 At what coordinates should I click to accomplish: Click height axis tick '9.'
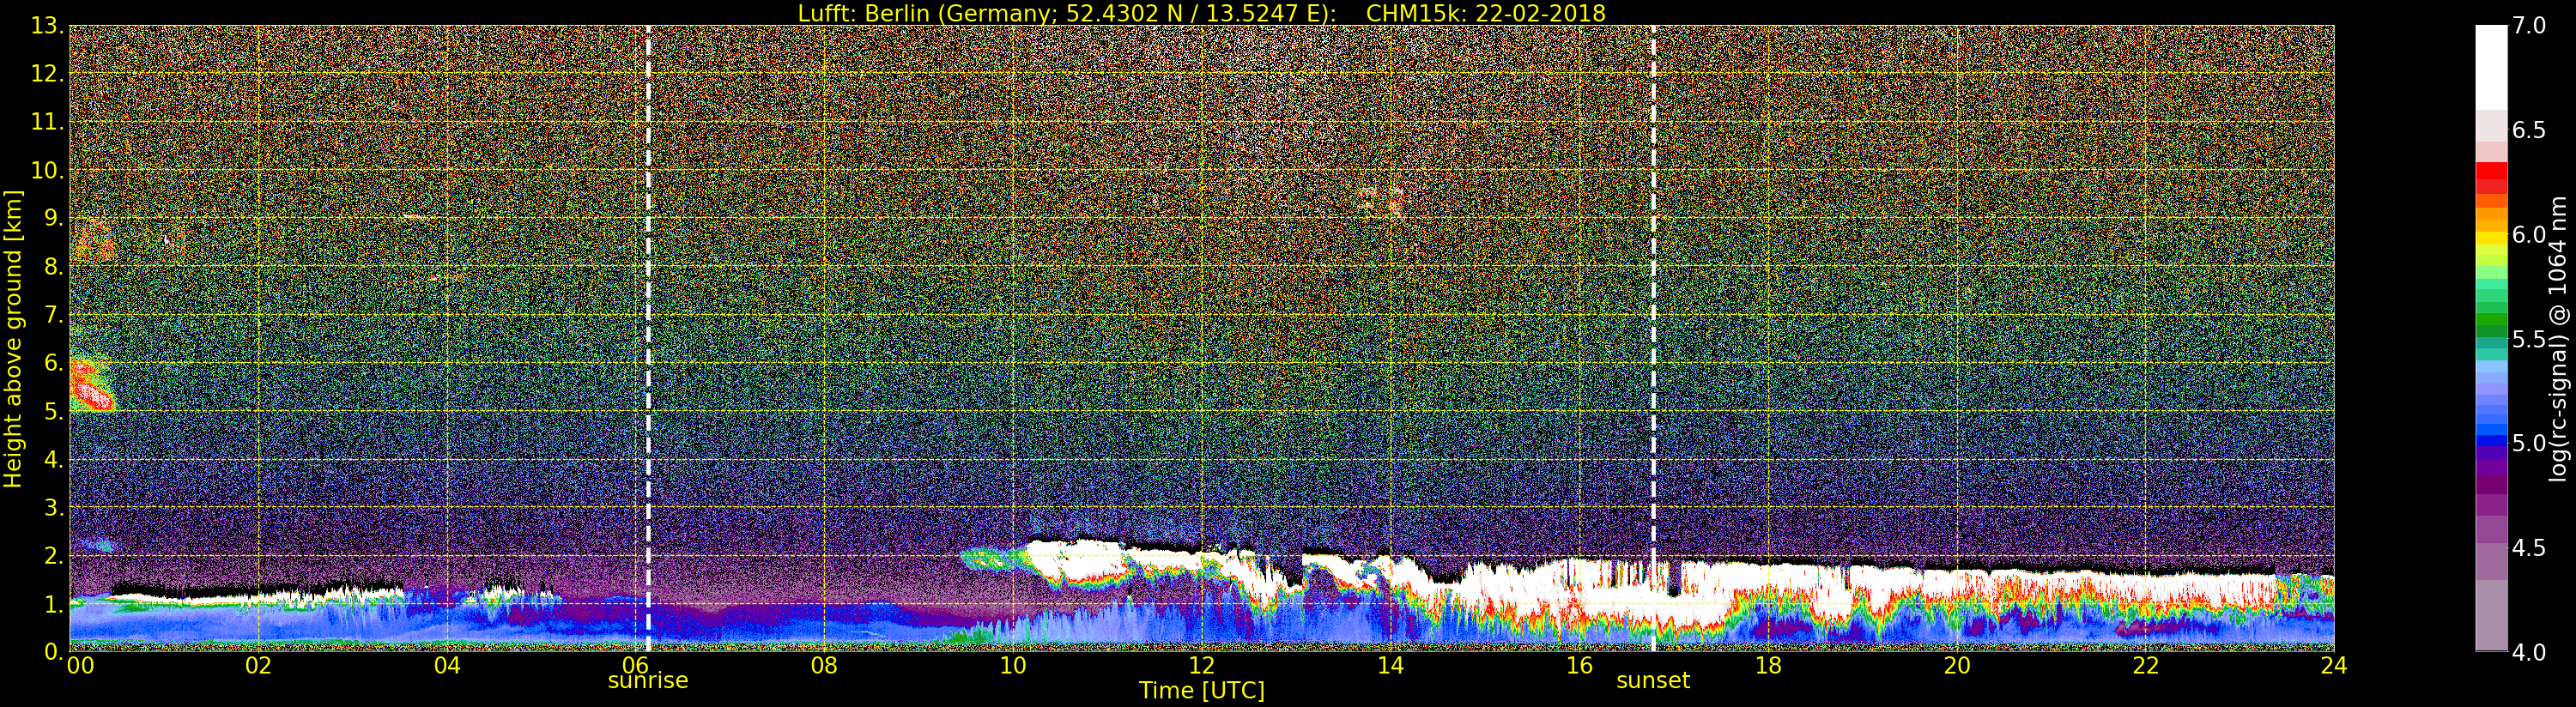pos(54,218)
